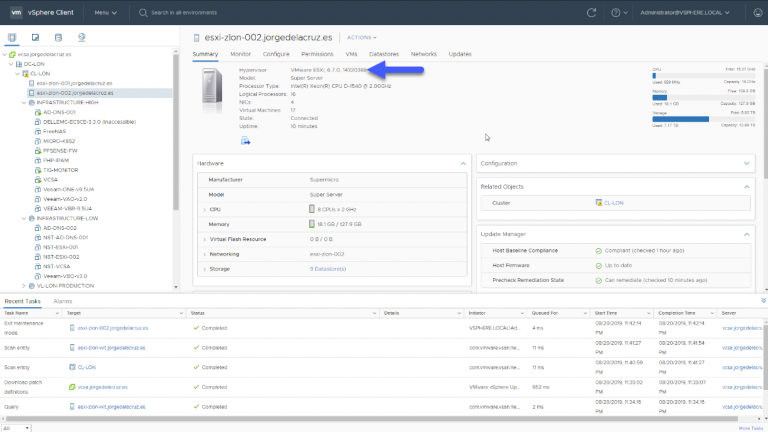This screenshot has width=768, height=432.
Task: Collapse the Update Manager panel
Action: 746,234
